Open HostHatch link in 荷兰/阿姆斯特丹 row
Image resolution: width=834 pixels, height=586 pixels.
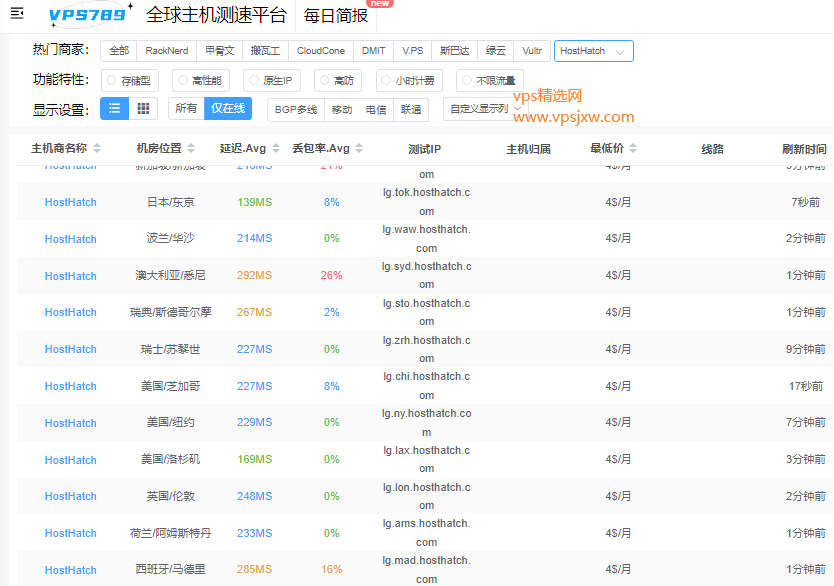(71, 533)
